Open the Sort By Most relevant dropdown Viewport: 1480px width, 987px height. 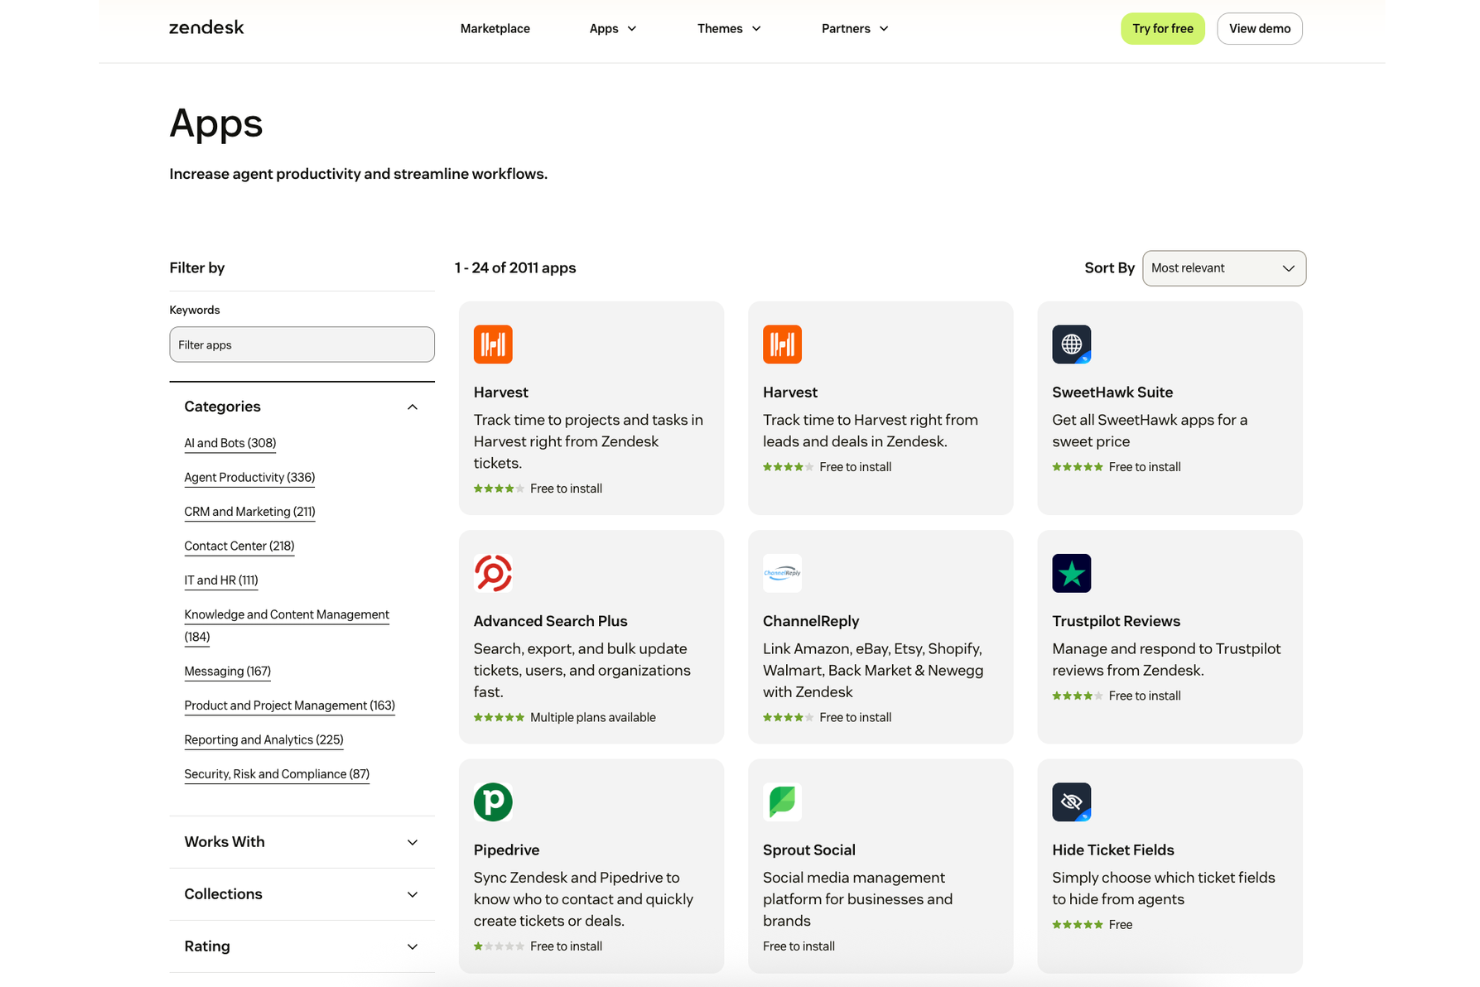pos(1224,268)
